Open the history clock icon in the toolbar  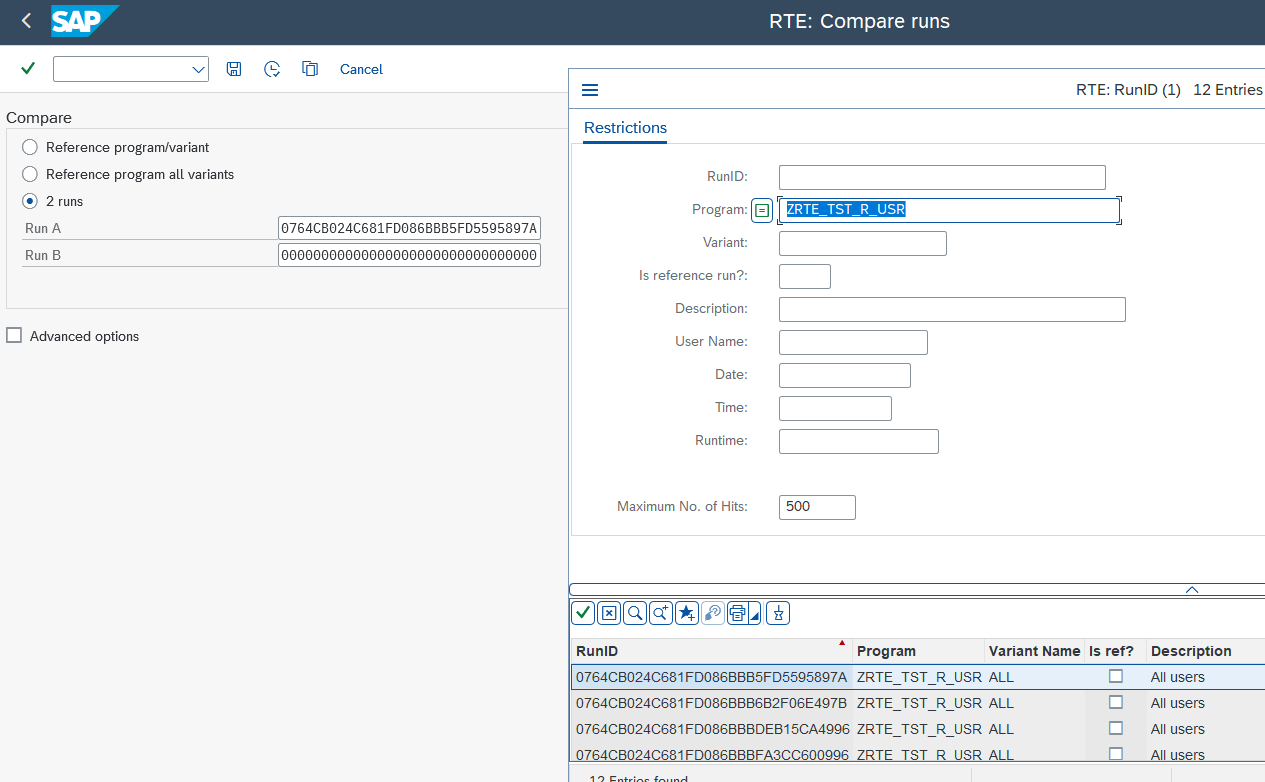[271, 69]
